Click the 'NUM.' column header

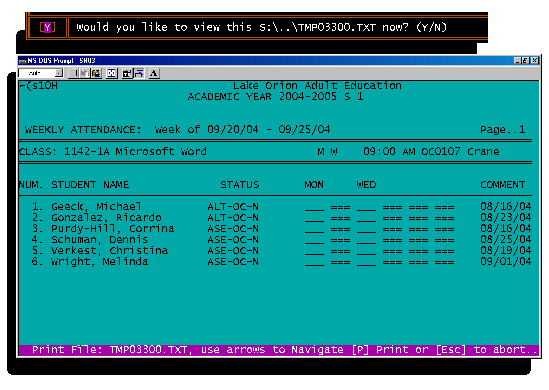tap(31, 185)
